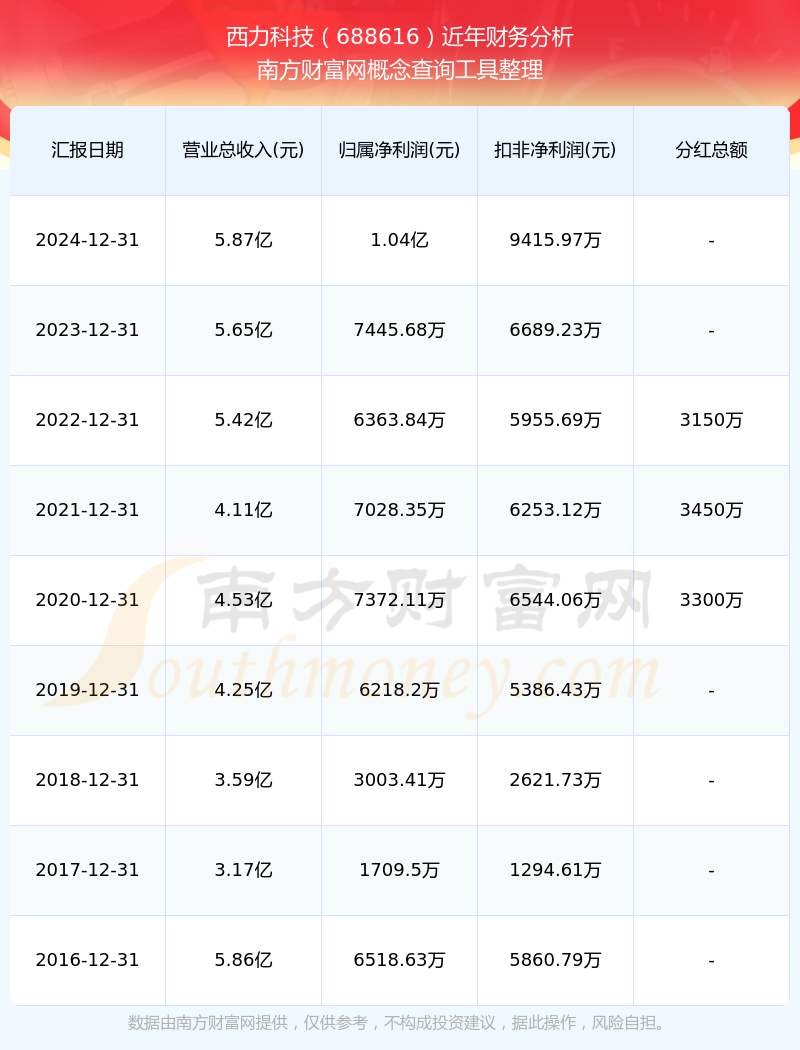Screen dimensions: 800x1050
Task: Click dividend value 3300万
Action: [x=712, y=600]
